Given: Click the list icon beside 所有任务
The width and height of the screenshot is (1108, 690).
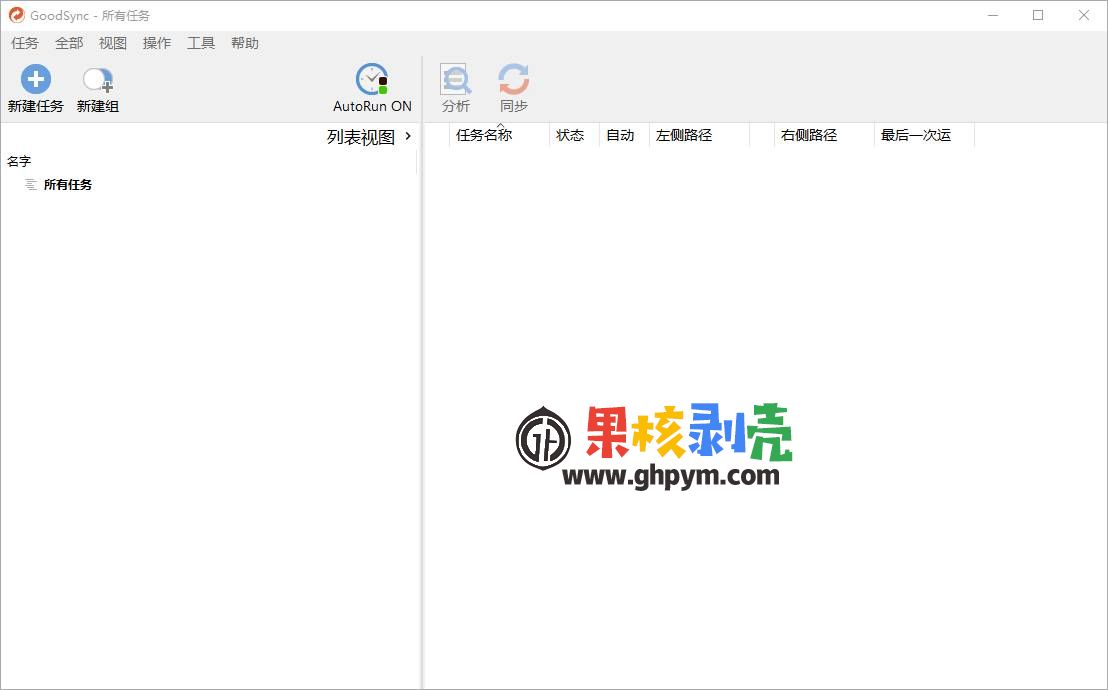Looking at the screenshot, I should 30,185.
